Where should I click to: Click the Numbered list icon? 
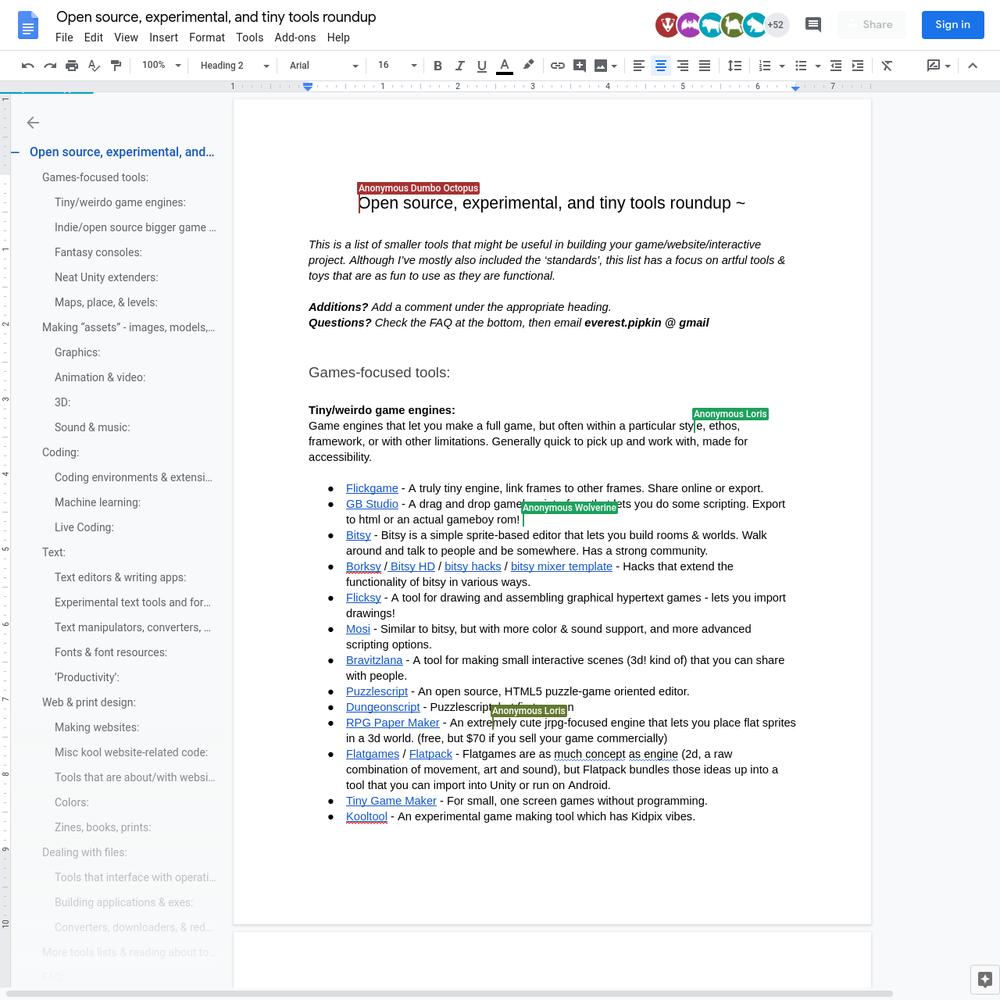click(765, 66)
